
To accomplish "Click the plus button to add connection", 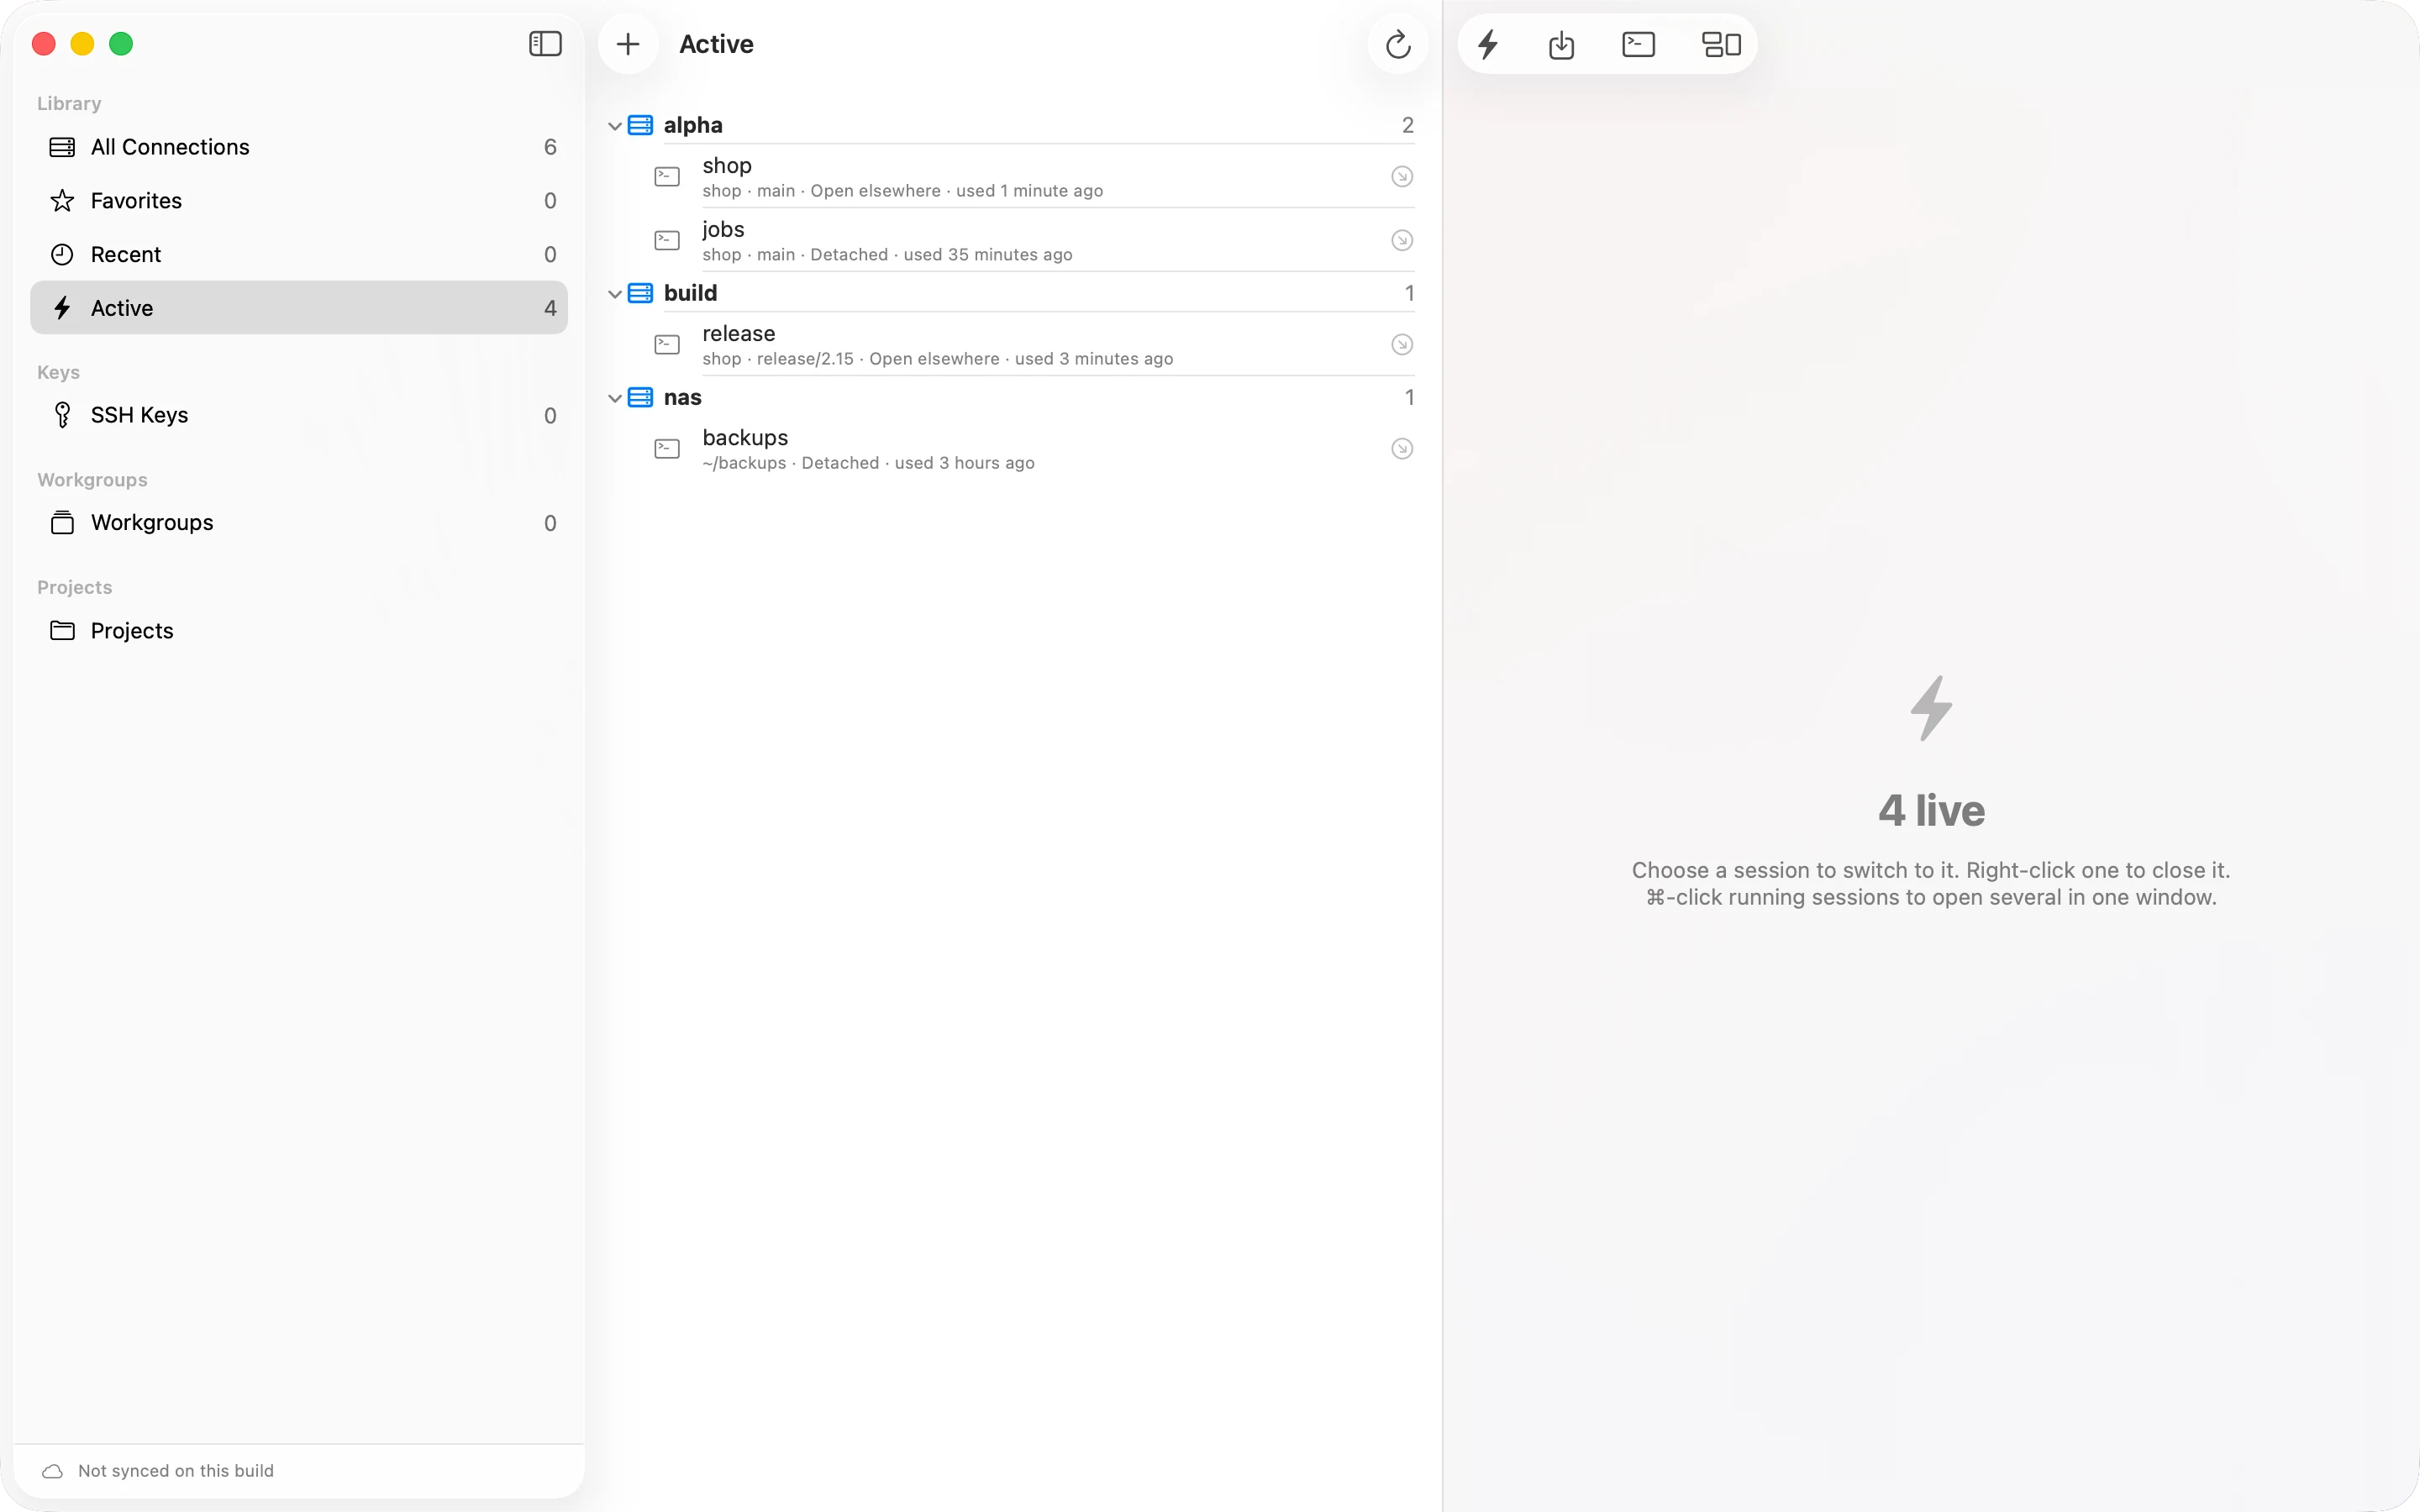I will point(628,44).
